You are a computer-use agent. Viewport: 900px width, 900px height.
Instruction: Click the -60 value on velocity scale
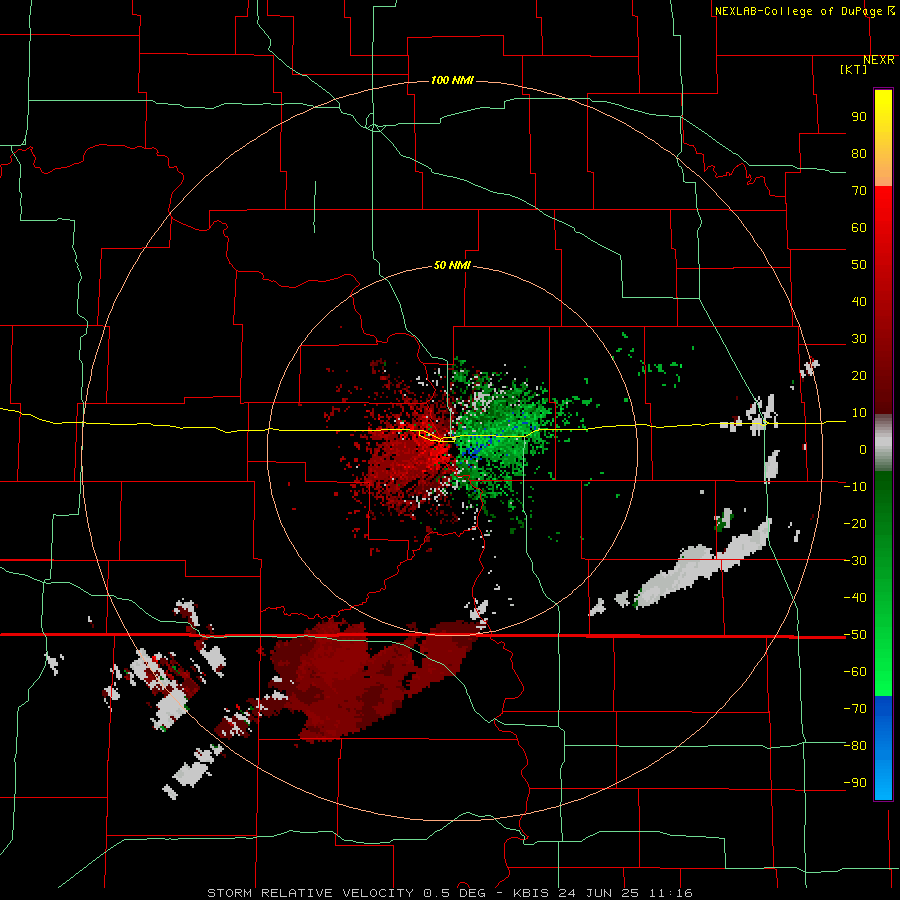855,672
